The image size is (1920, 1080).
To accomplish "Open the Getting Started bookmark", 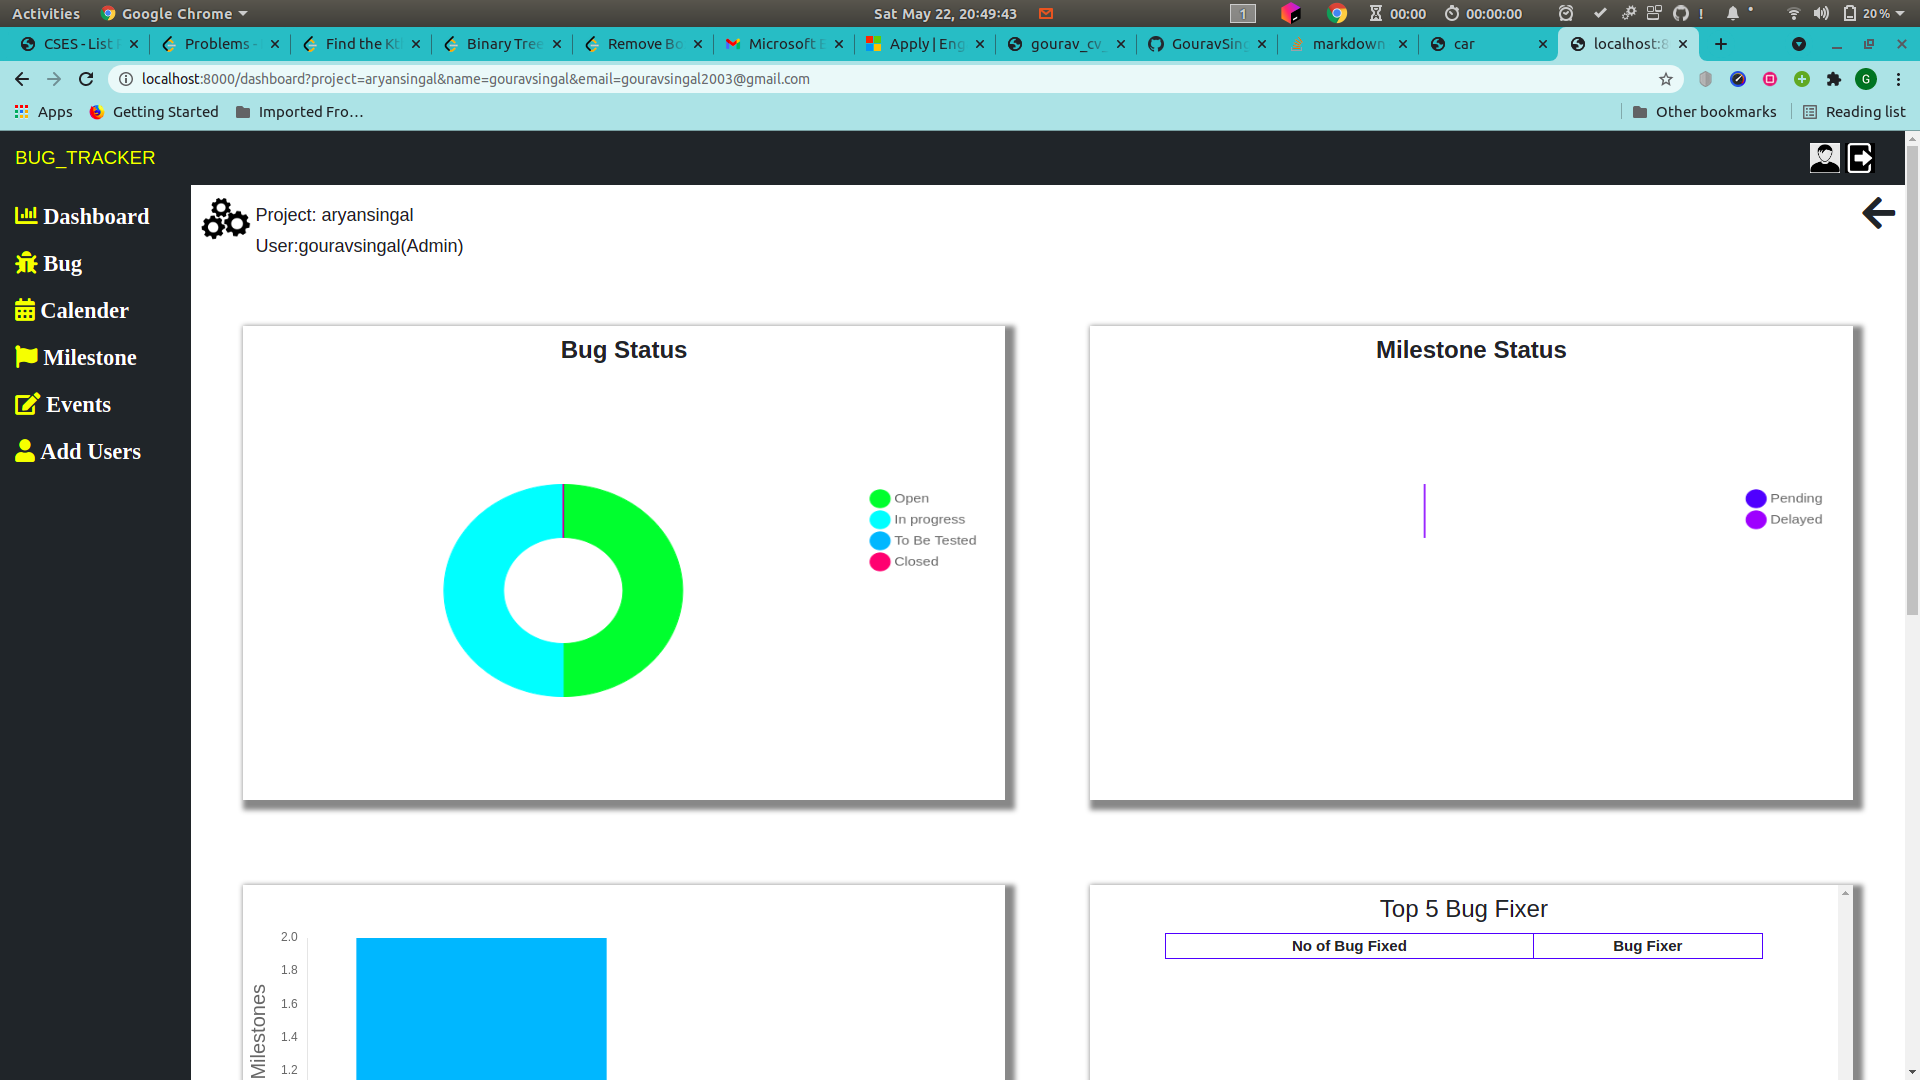I will (x=153, y=112).
